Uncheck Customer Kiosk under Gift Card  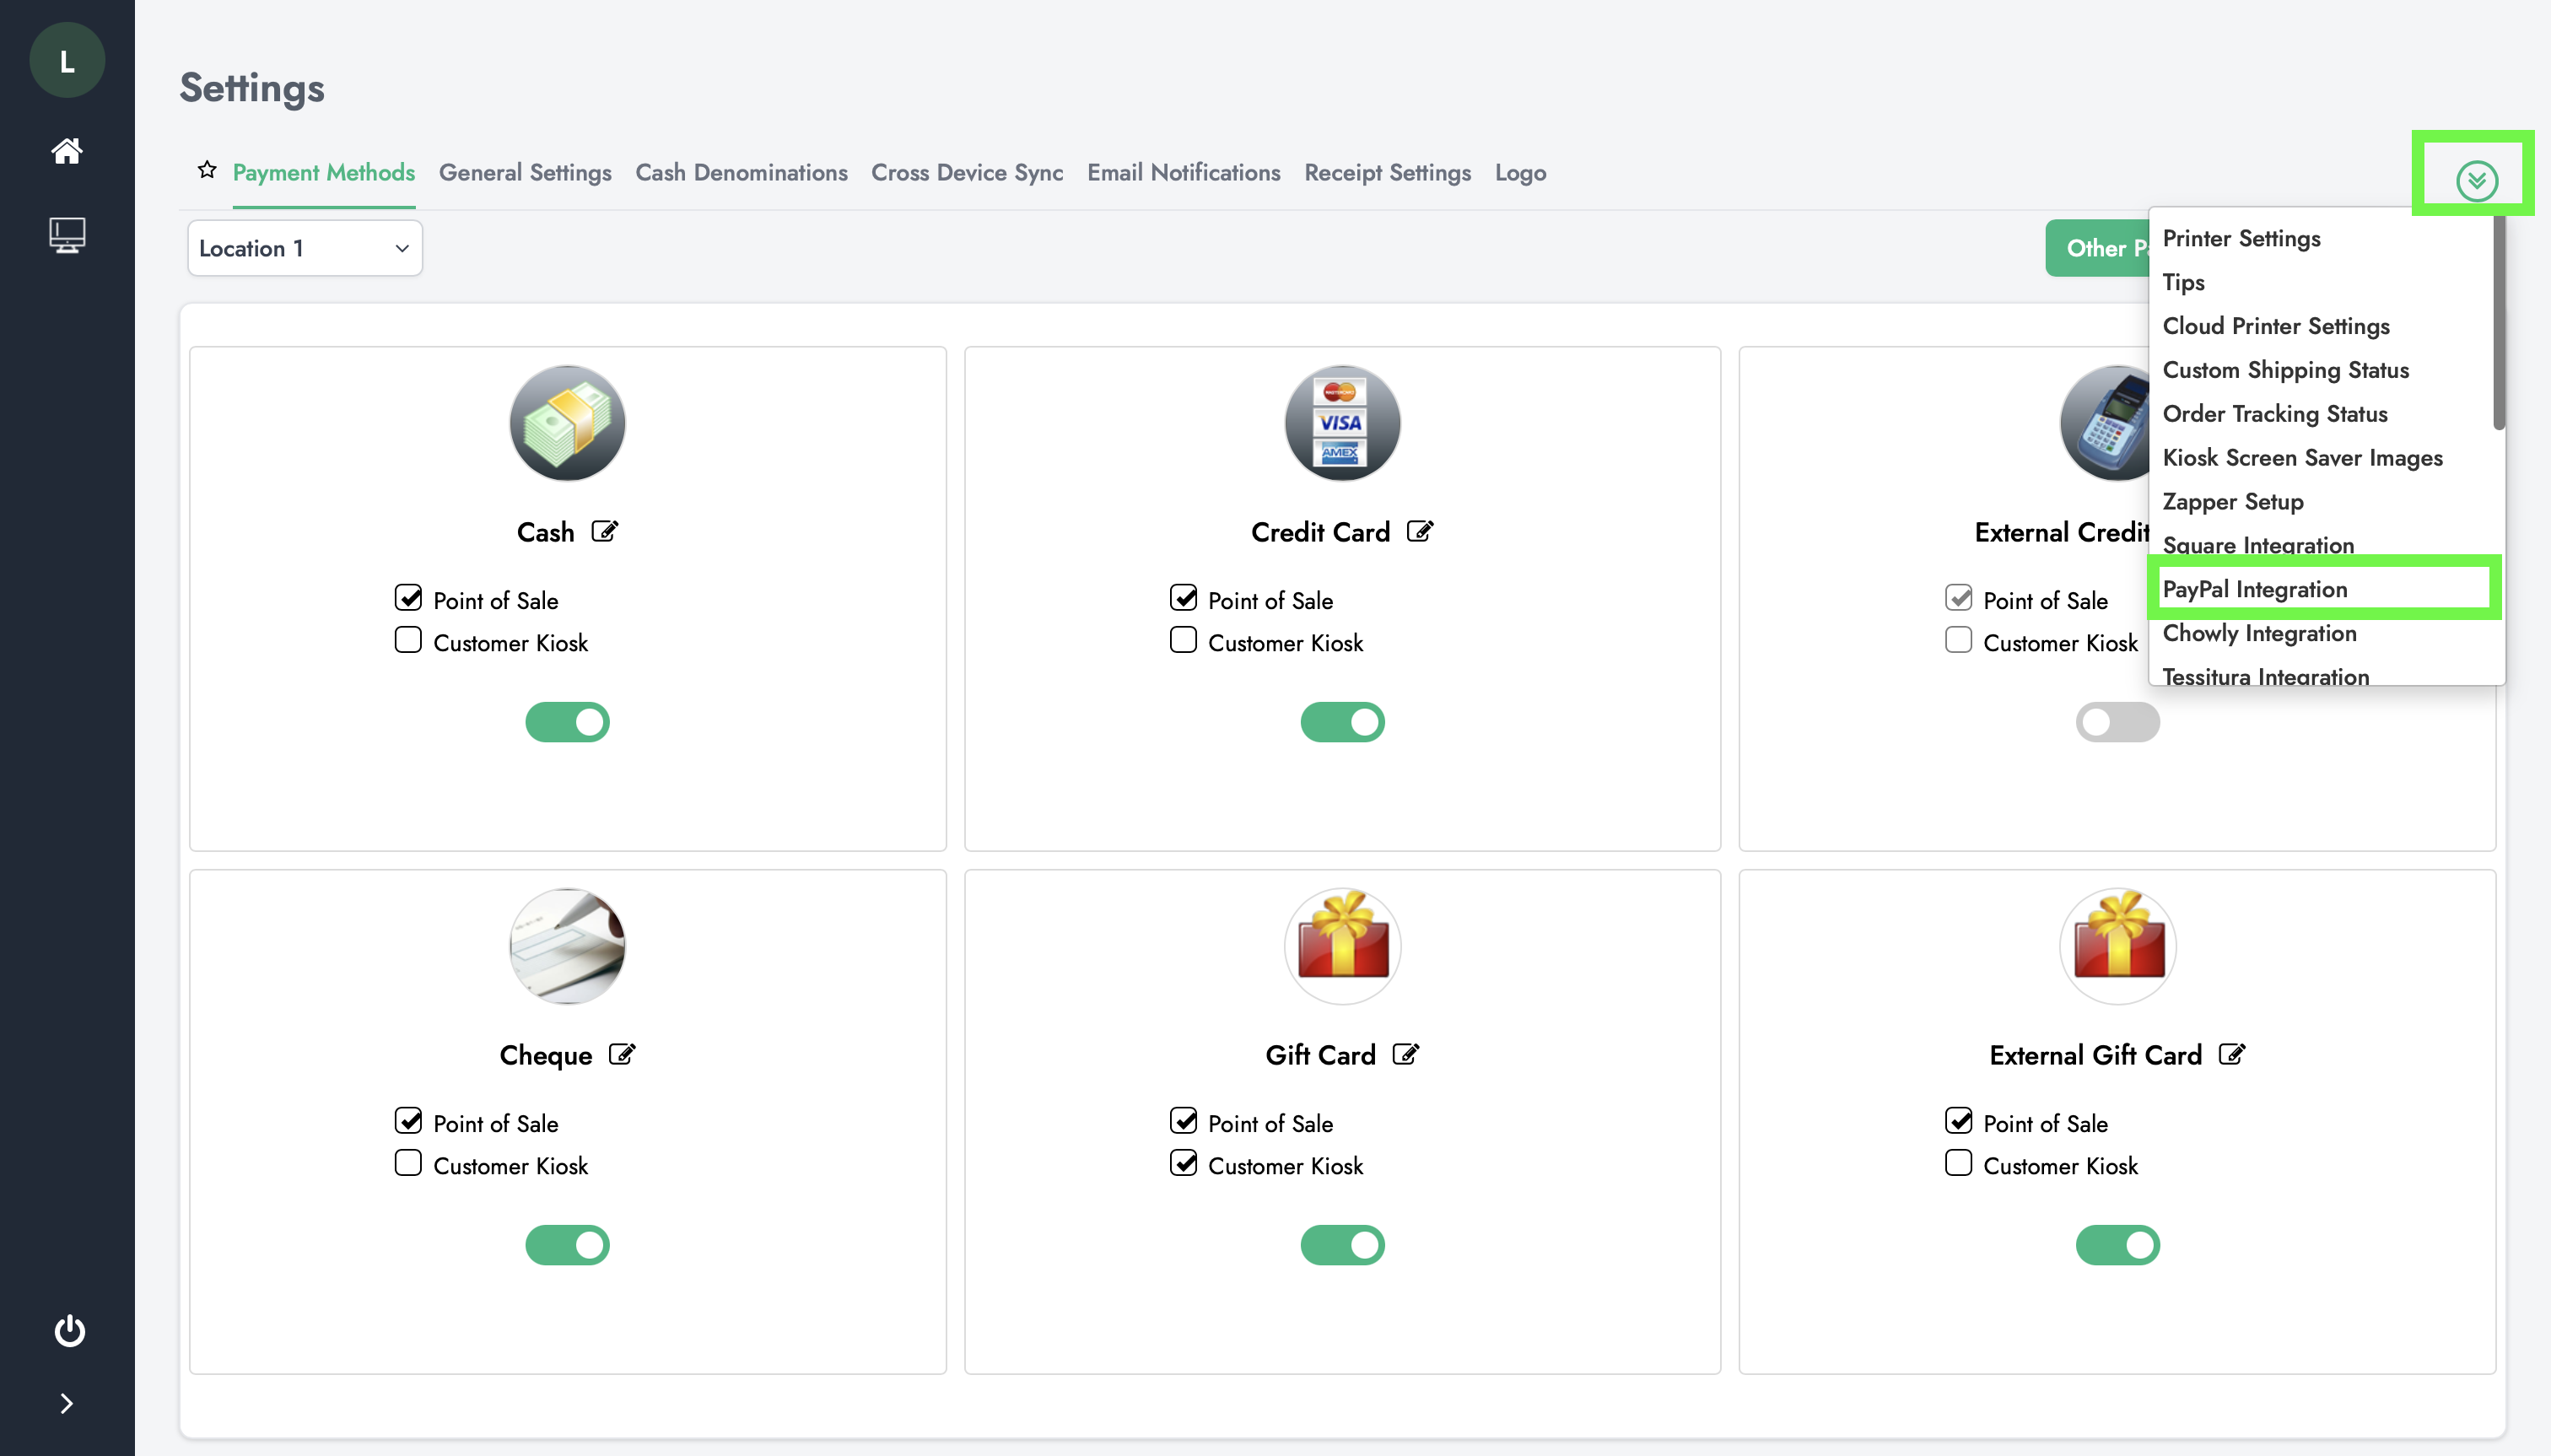click(x=1183, y=1163)
